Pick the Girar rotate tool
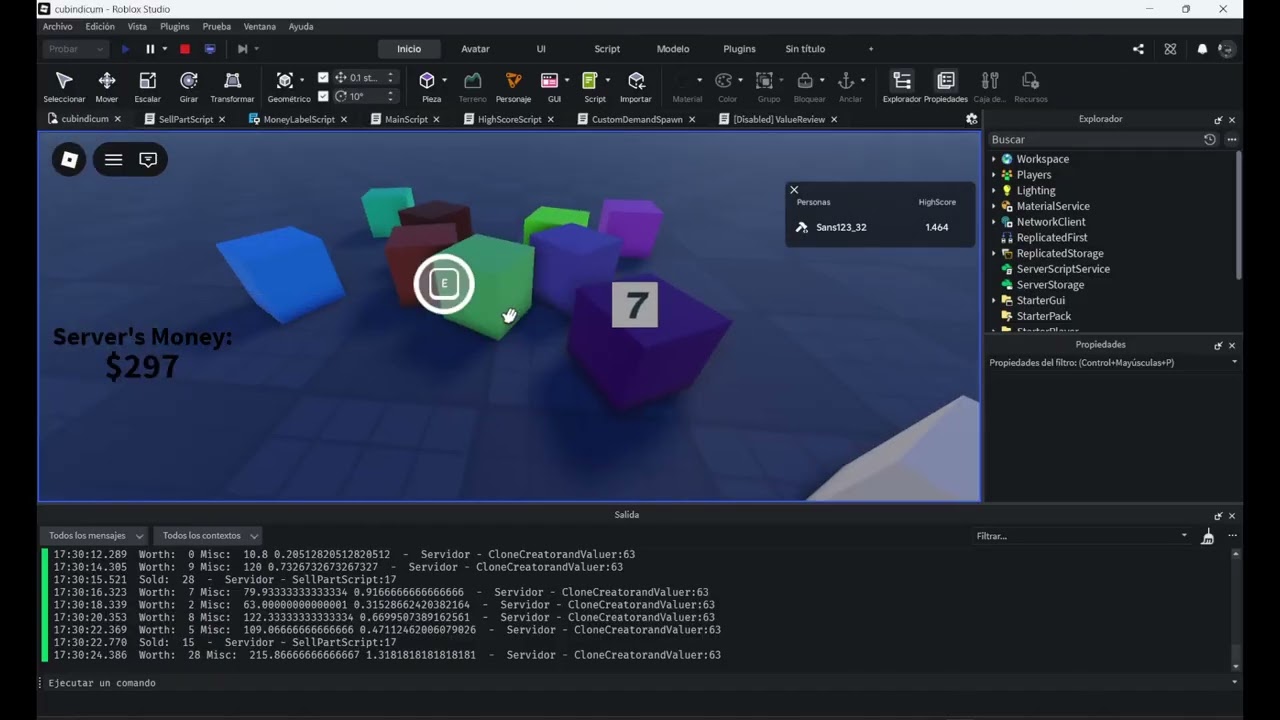The image size is (1280, 720). pos(188,87)
